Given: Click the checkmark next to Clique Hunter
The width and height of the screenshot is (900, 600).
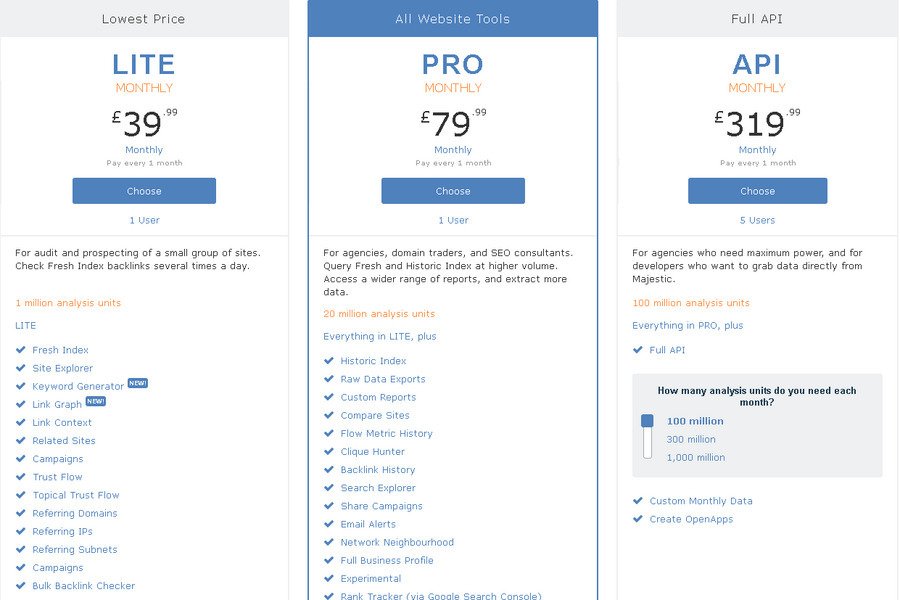Looking at the screenshot, I should click(x=329, y=452).
